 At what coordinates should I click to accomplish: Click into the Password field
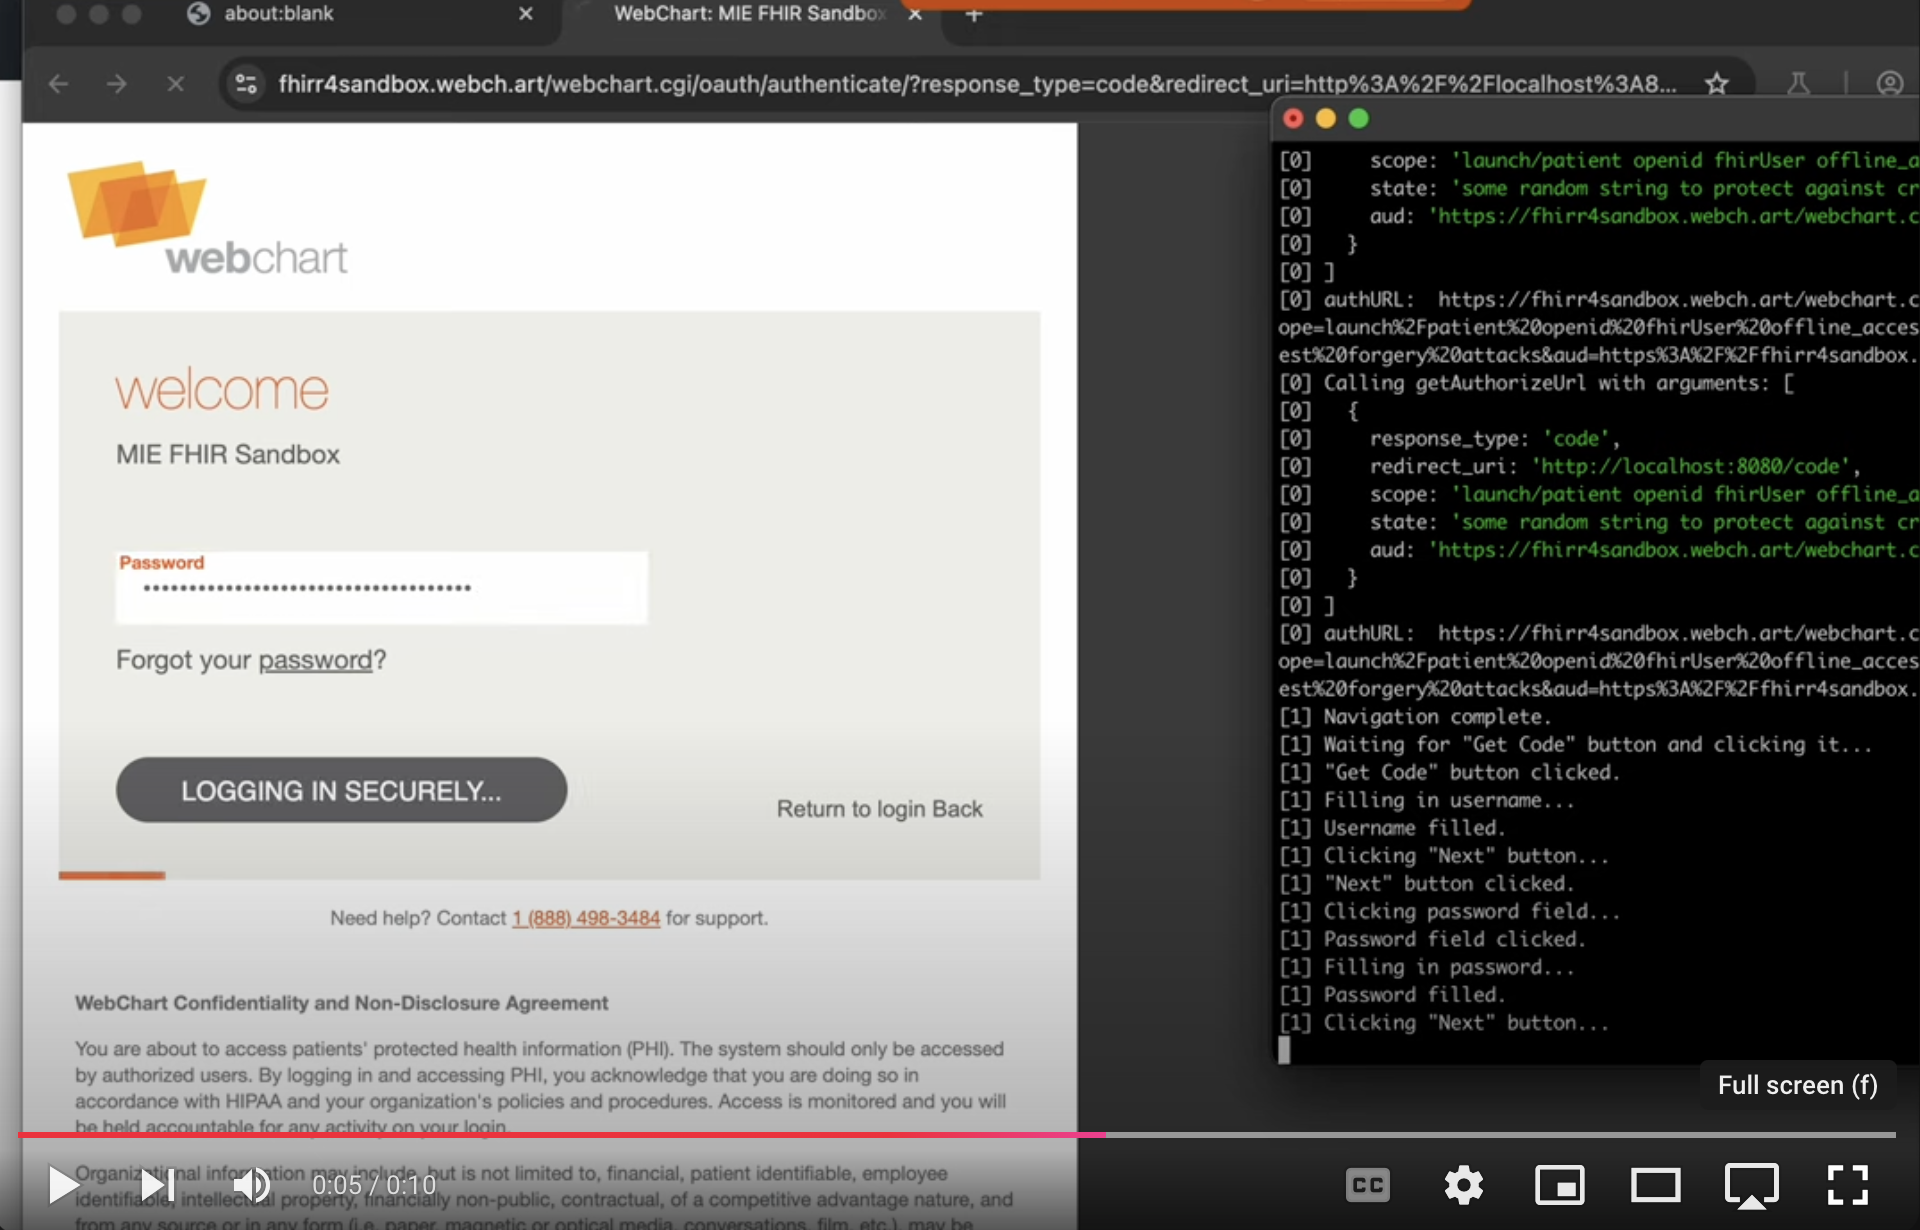[x=380, y=589]
